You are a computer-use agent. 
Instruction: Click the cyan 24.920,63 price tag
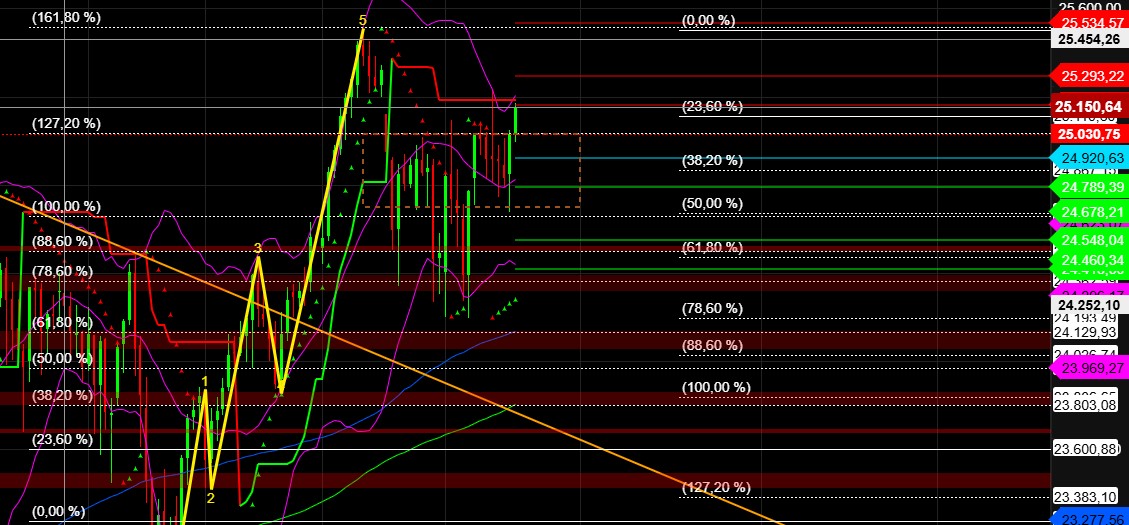tap(1090, 158)
